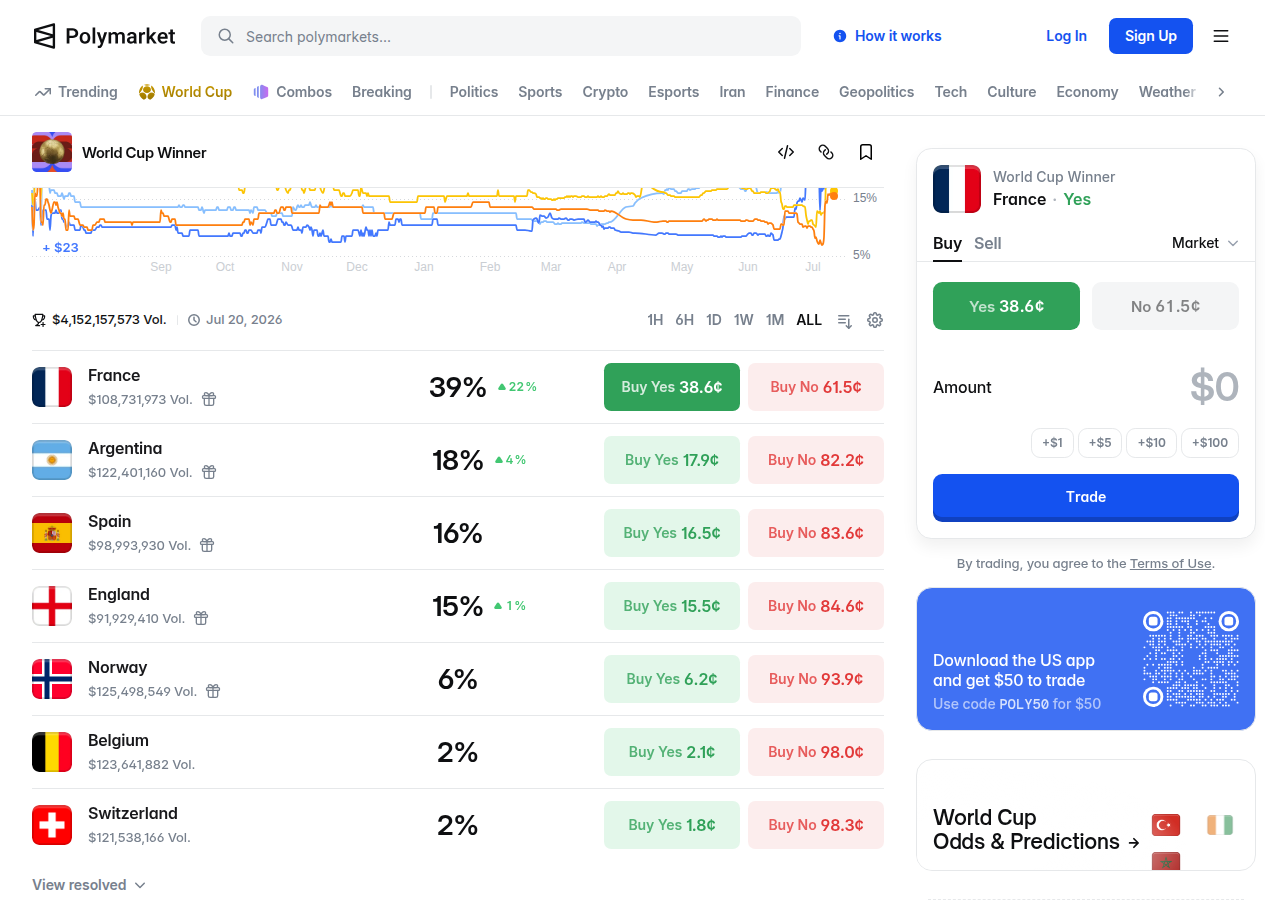Select the Yes 38.6¢ outcome toggle
This screenshot has width=1280, height=900.
tap(1006, 306)
